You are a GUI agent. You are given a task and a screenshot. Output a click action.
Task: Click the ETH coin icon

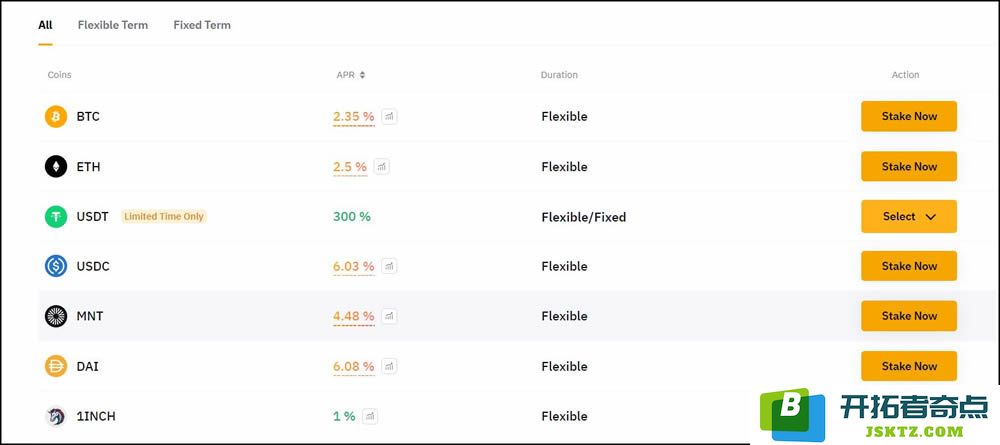(x=55, y=167)
